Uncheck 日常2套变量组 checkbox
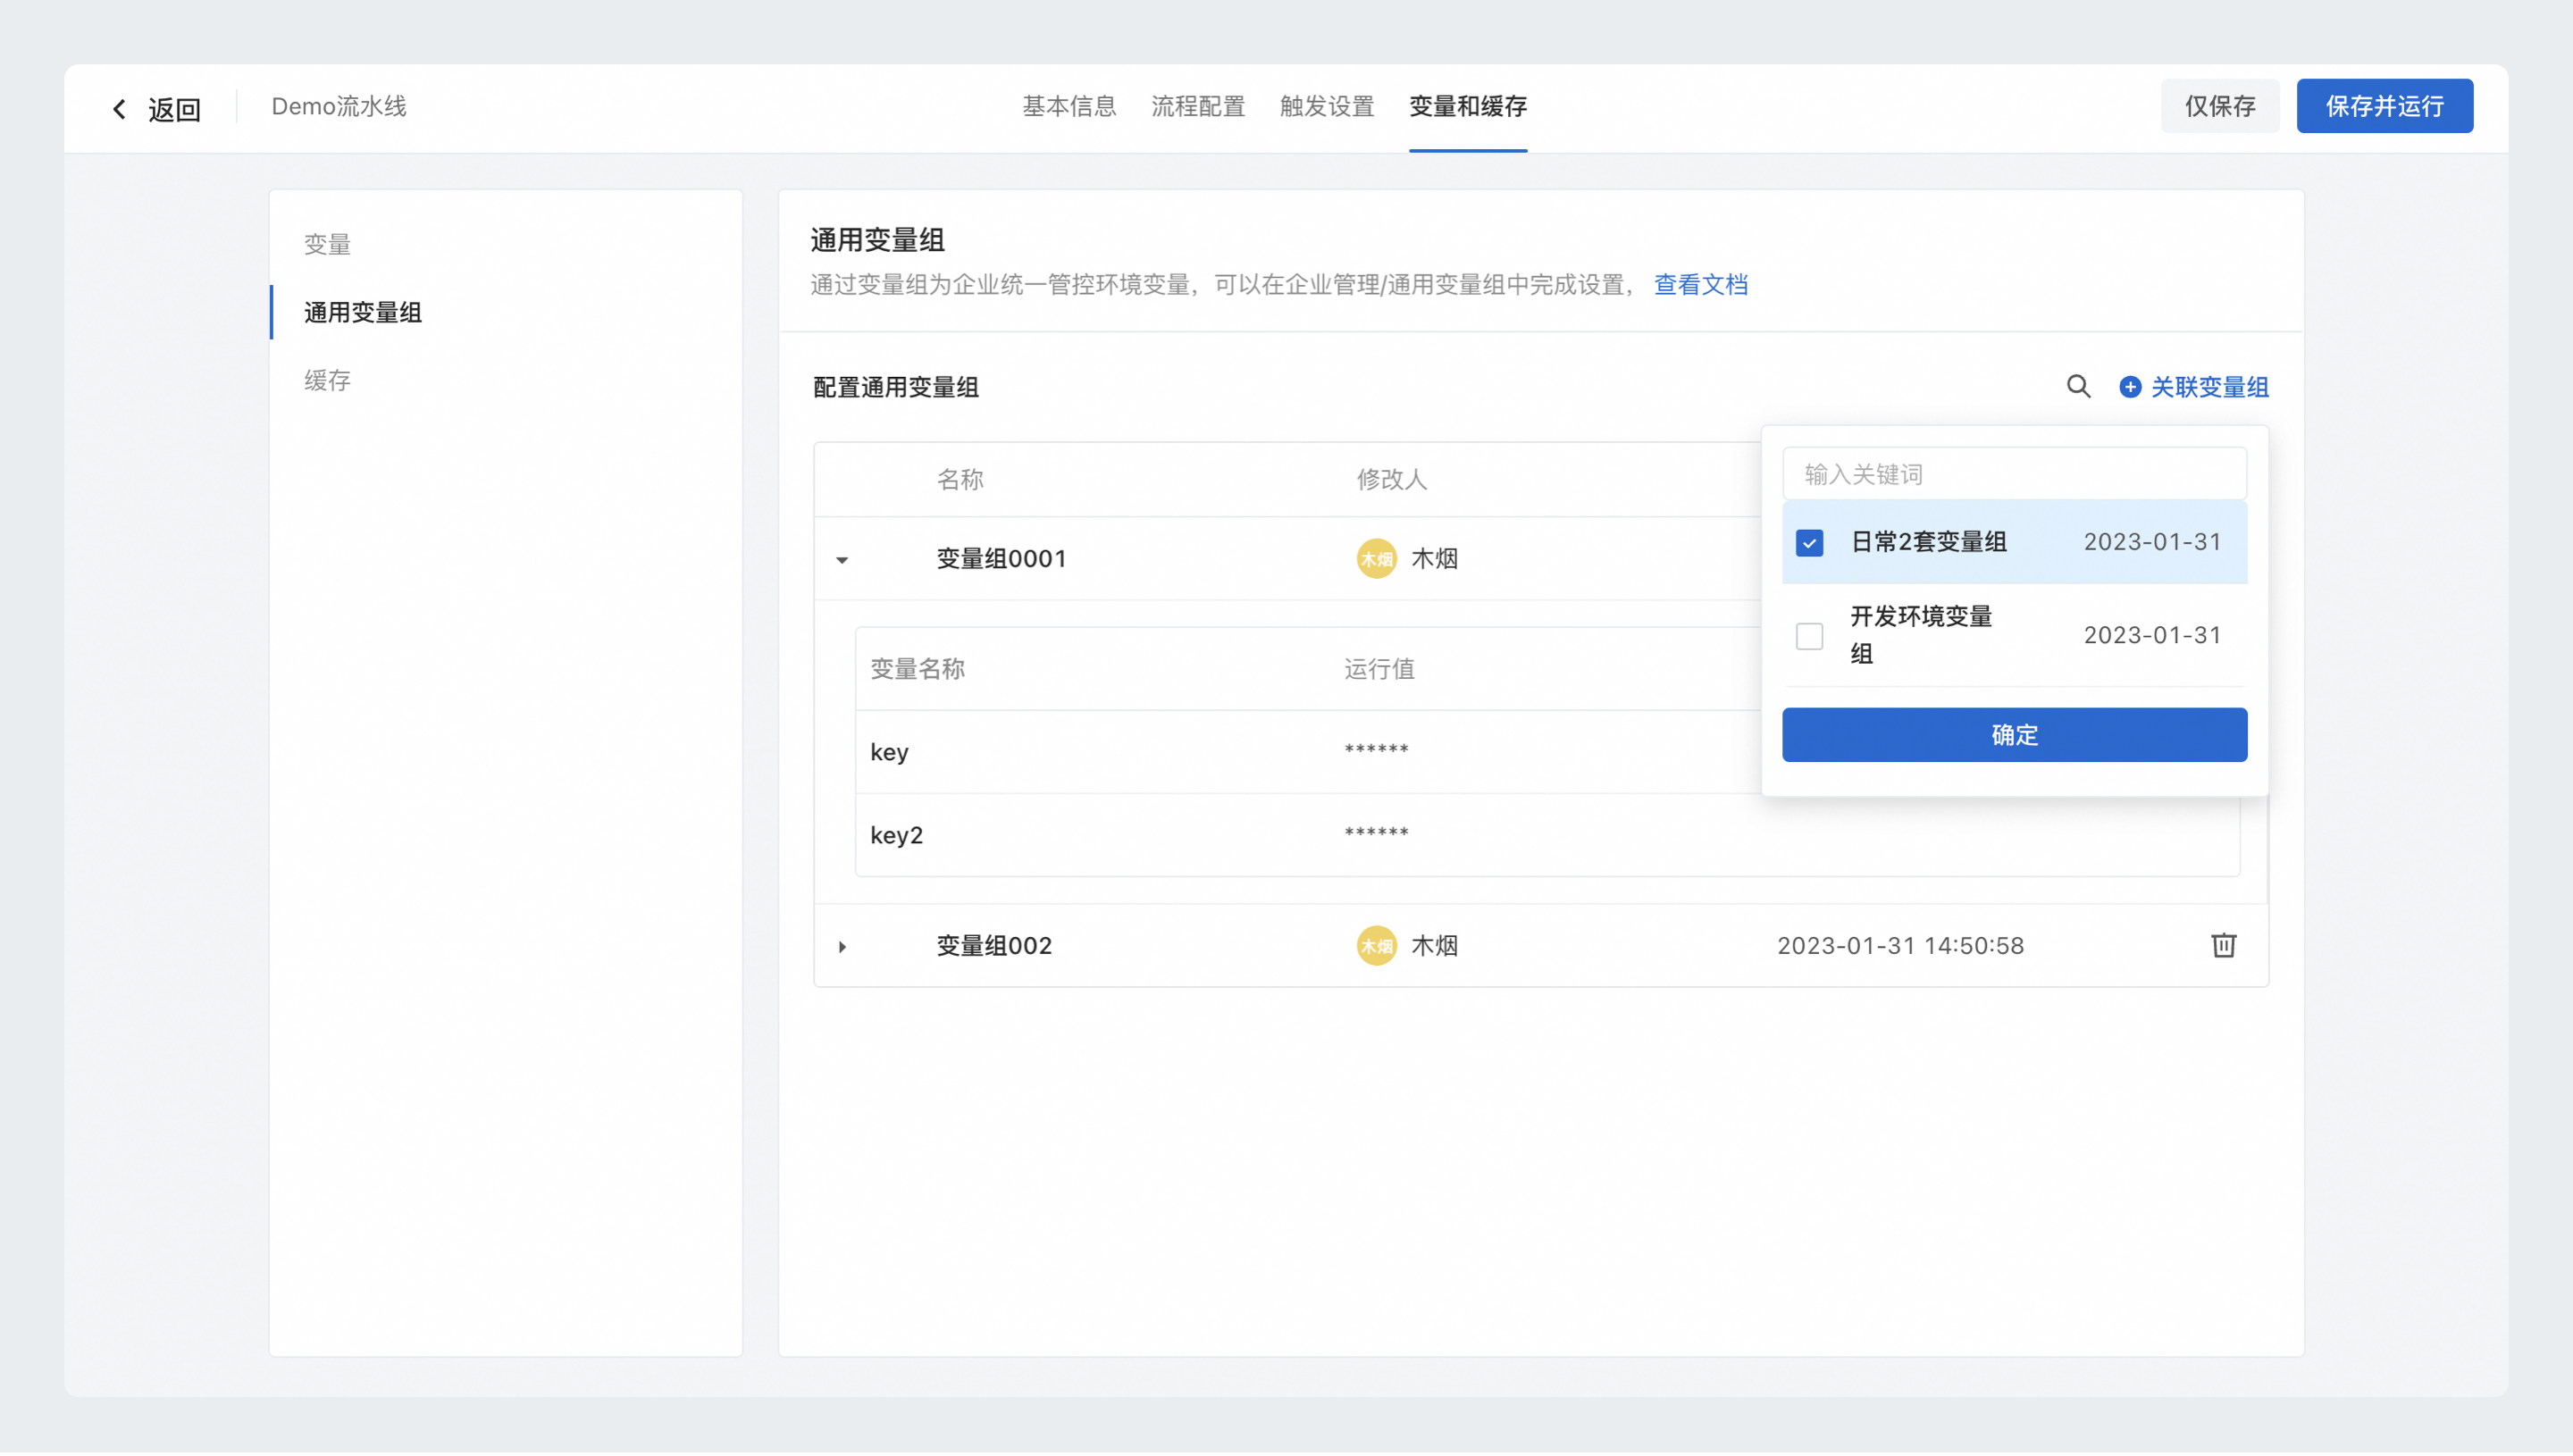 point(1809,543)
